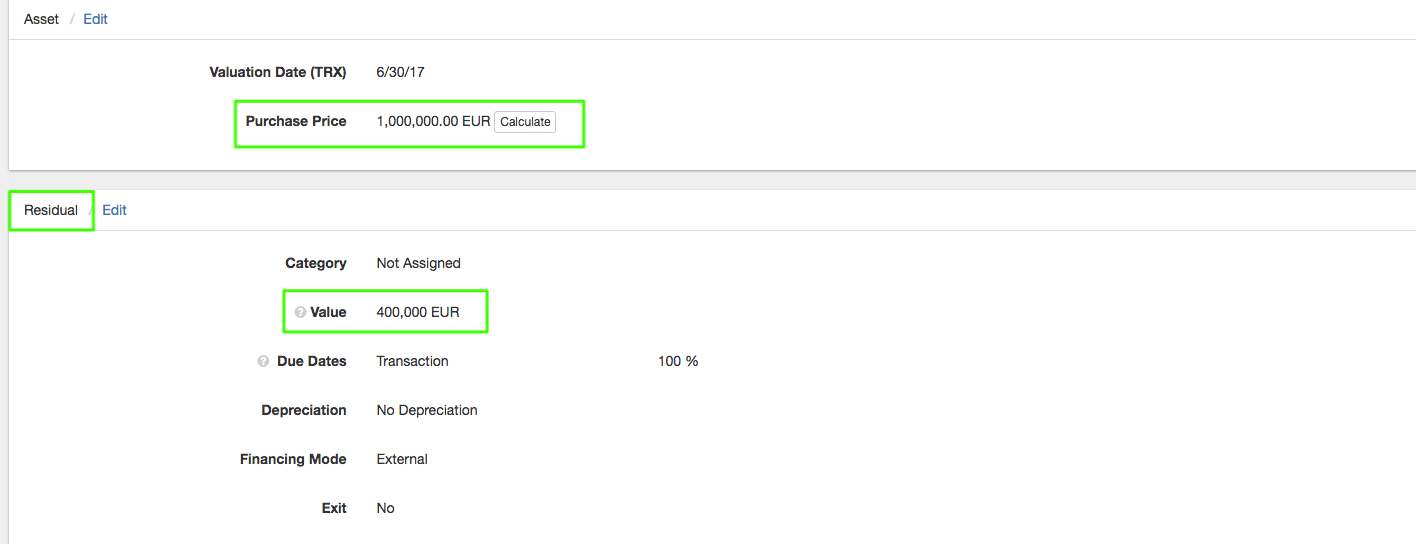Click the Financing Mode label
This screenshot has width=1416, height=544.
(x=293, y=459)
